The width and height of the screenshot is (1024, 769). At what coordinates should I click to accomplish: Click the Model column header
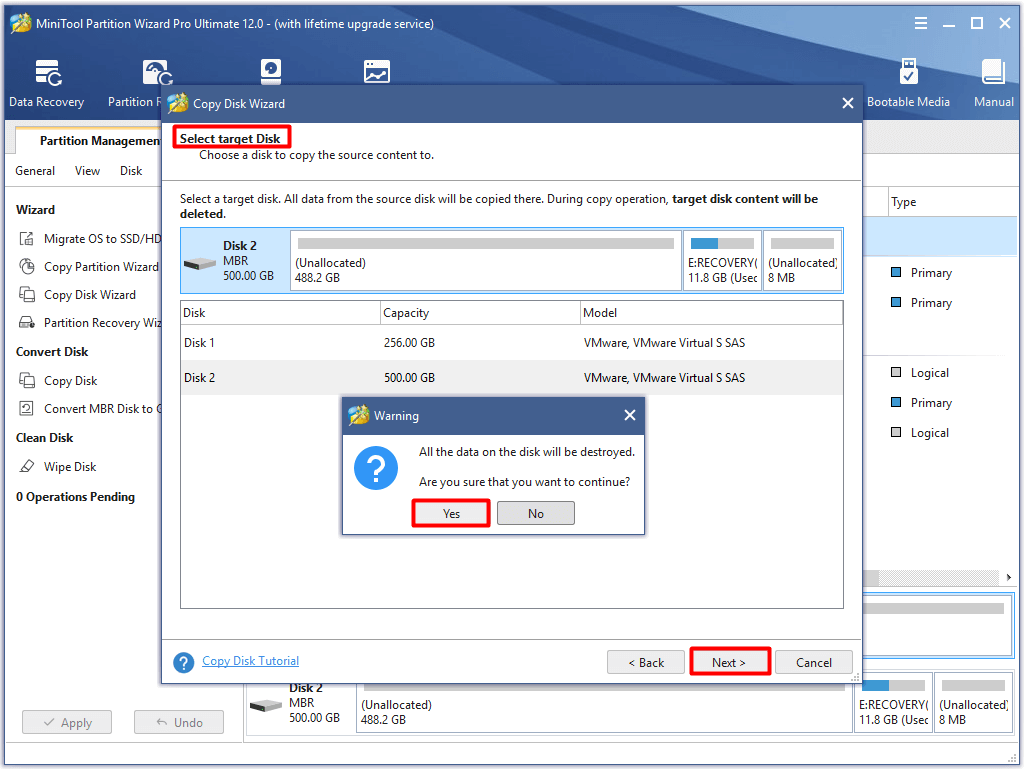(x=712, y=313)
